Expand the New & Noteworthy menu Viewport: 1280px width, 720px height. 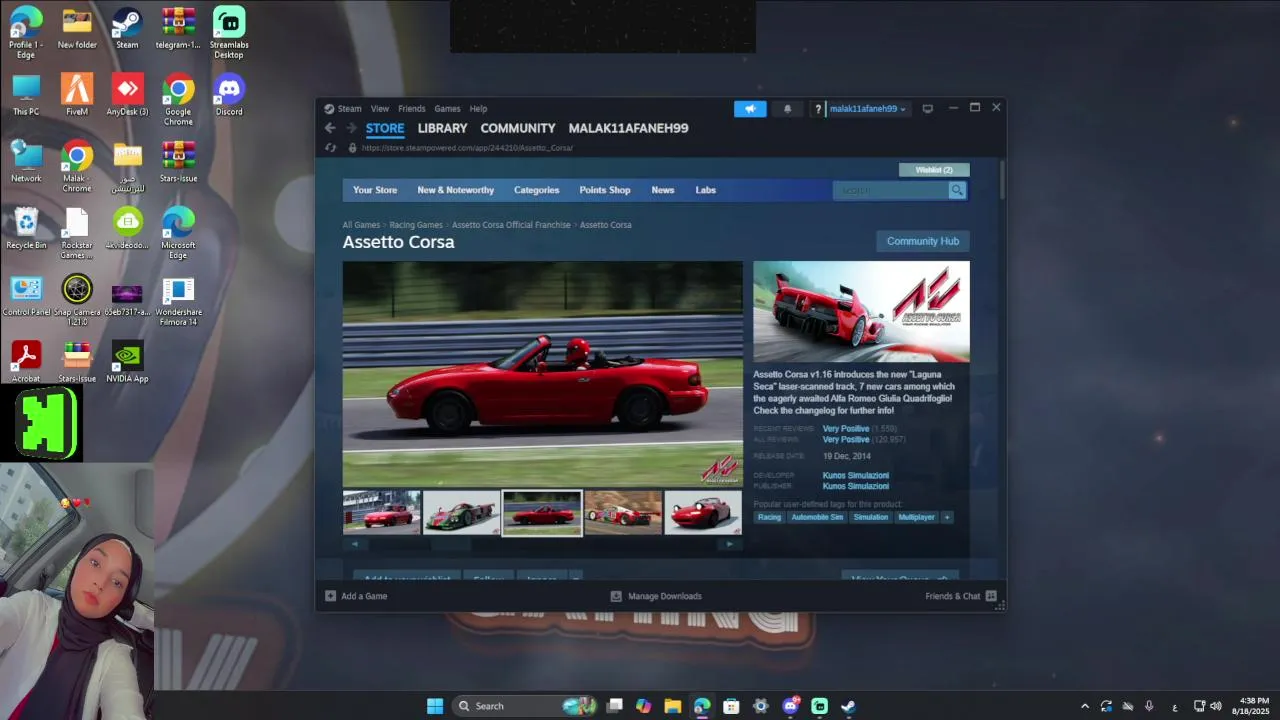(x=456, y=190)
